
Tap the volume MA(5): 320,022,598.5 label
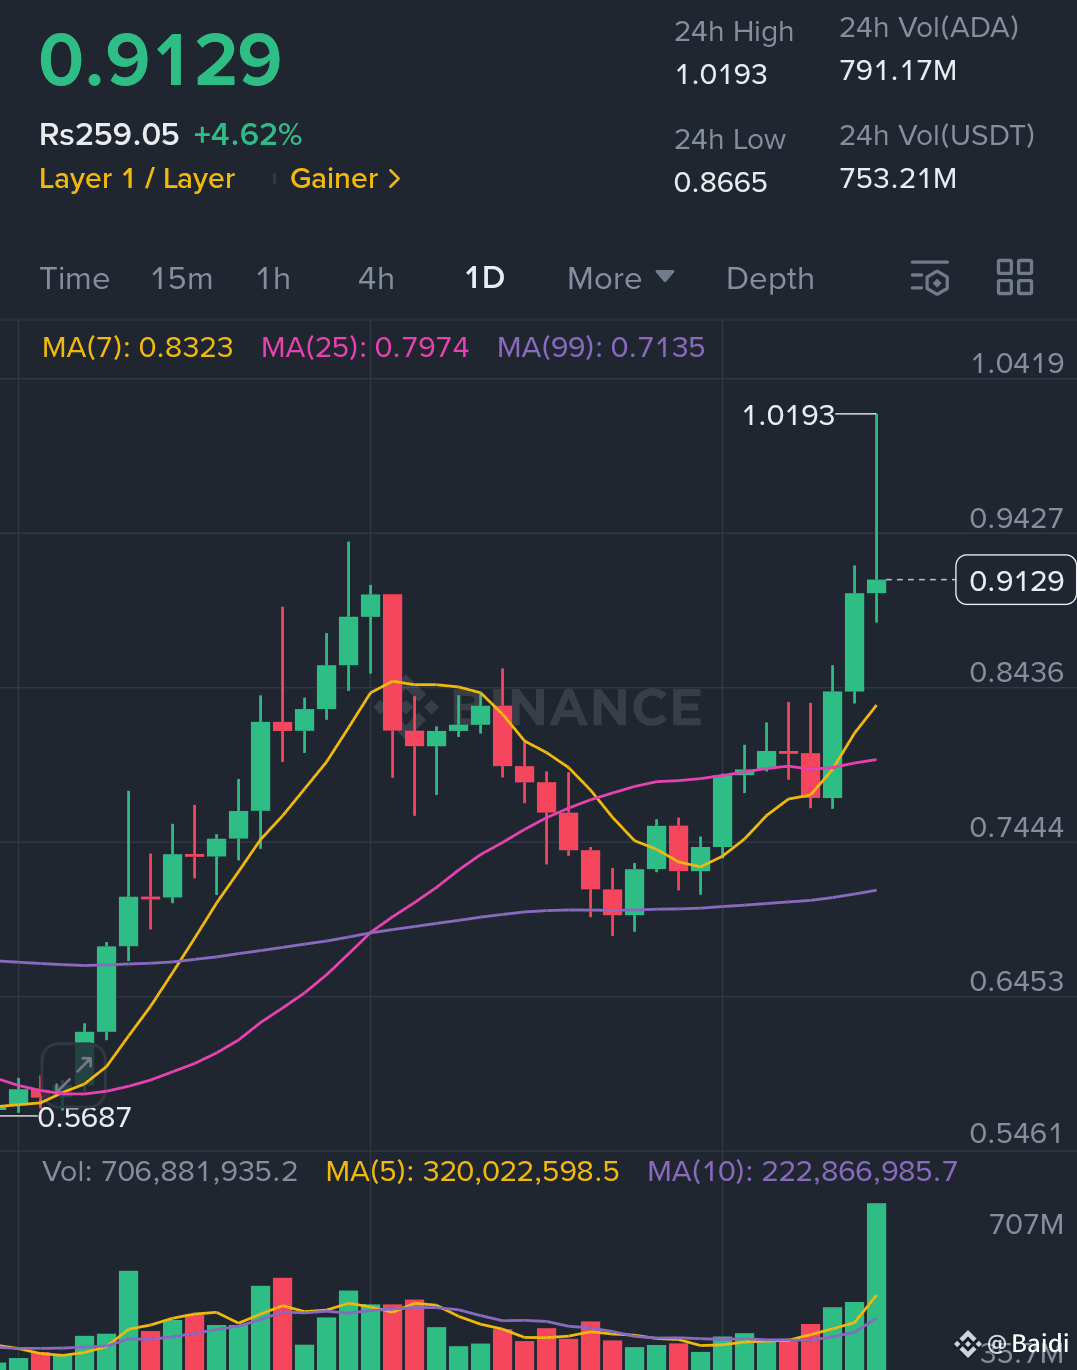click(472, 1171)
